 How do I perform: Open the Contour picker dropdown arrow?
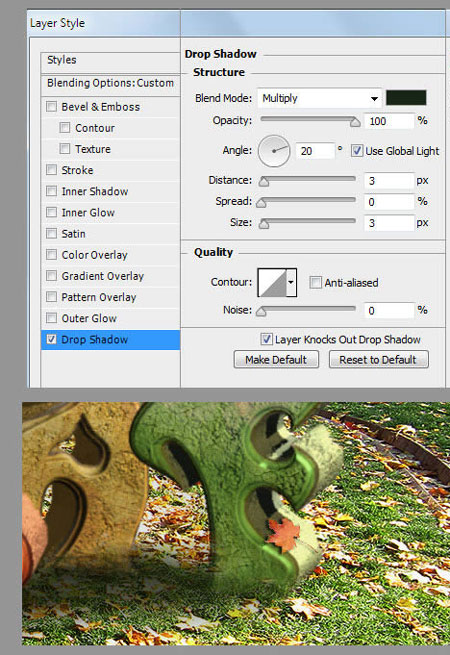tap(291, 282)
